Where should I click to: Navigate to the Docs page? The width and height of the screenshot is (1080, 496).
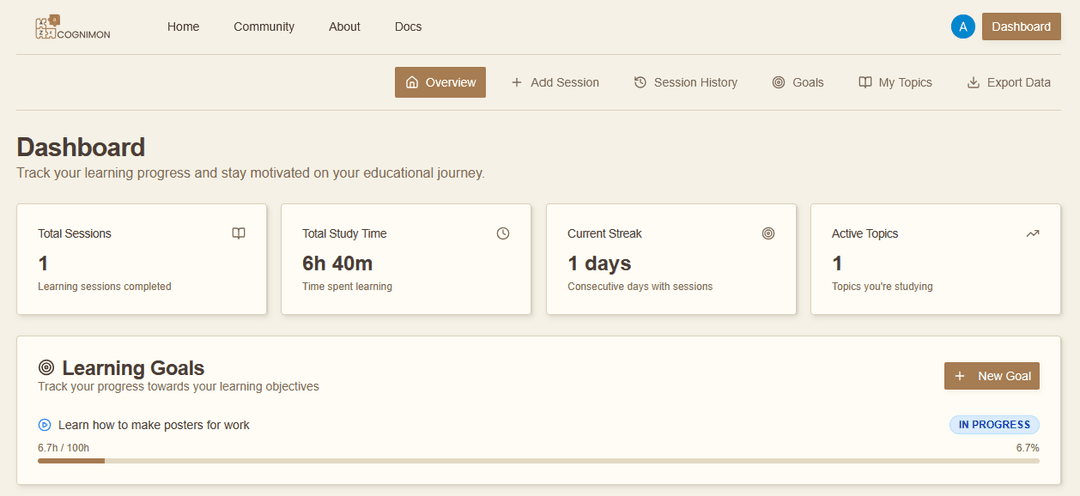[408, 27]
